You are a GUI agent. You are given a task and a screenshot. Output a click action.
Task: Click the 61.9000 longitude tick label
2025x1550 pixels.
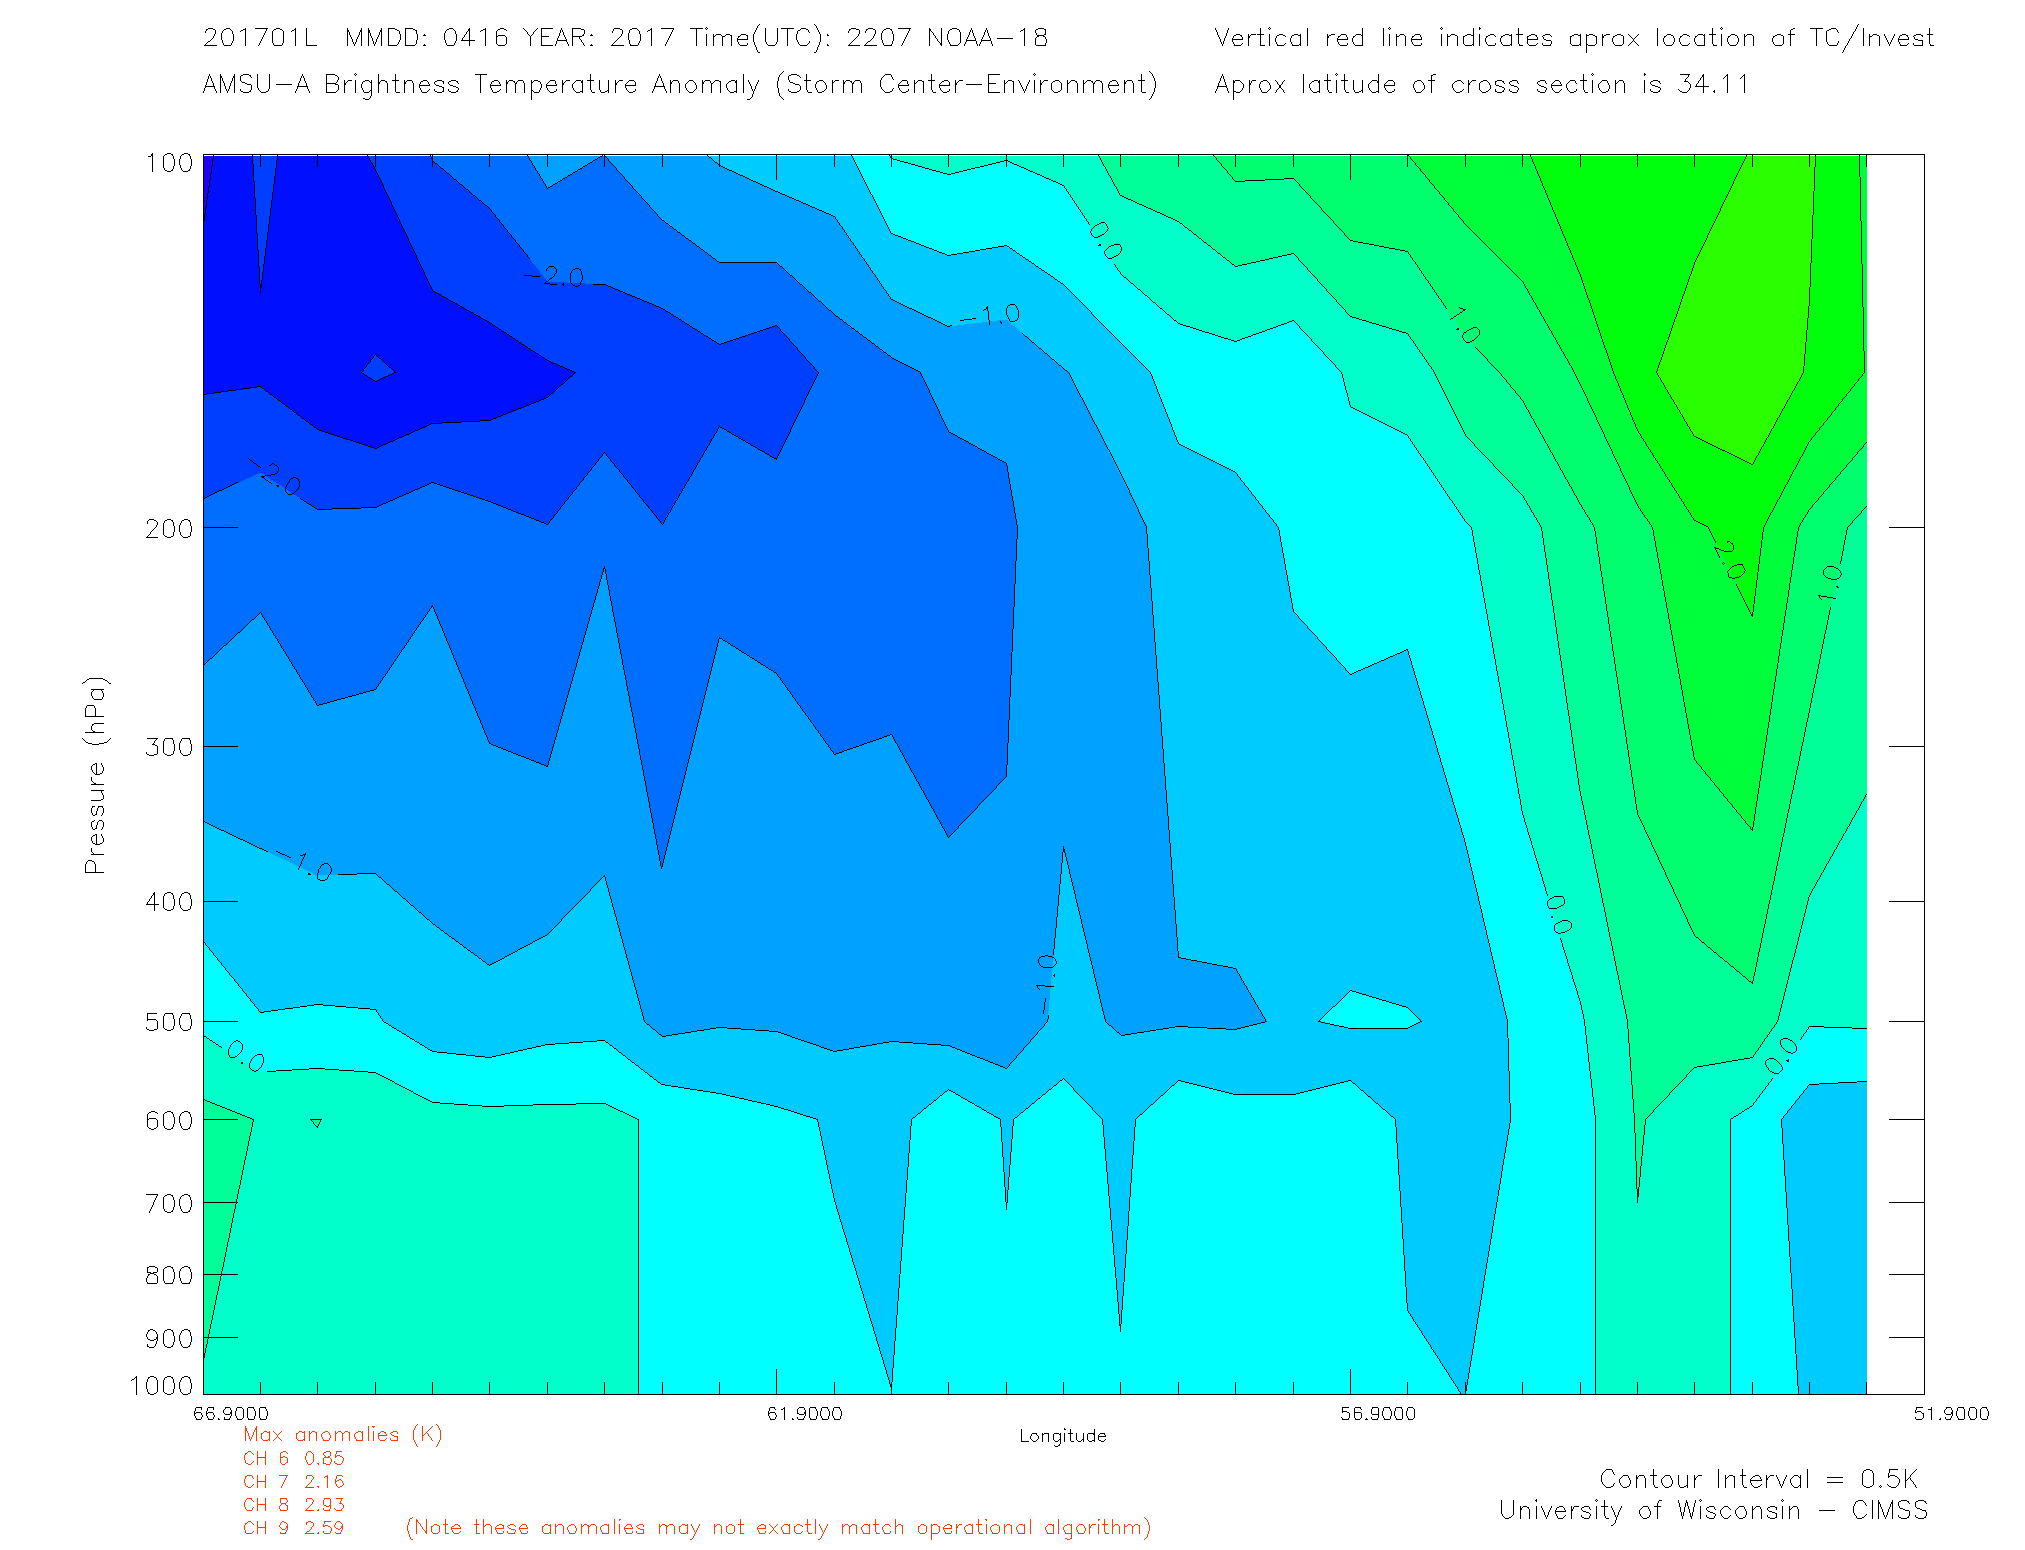(804, 1413)
